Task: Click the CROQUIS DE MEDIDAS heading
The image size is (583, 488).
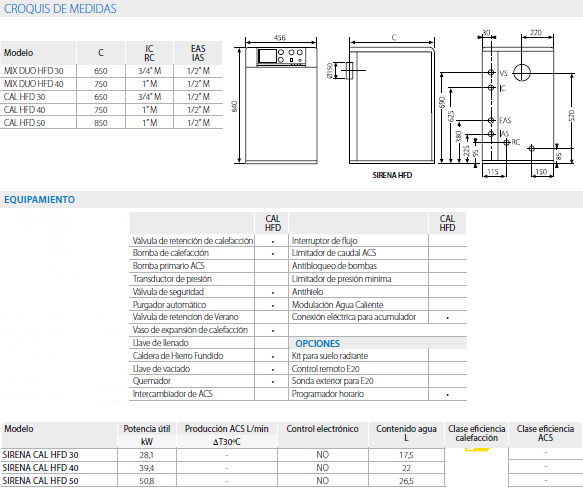Action: point(60,9)
